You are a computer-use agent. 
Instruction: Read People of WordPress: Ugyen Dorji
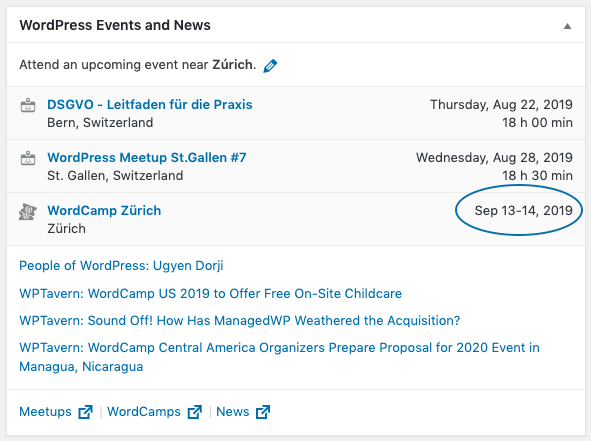(121, 266)
